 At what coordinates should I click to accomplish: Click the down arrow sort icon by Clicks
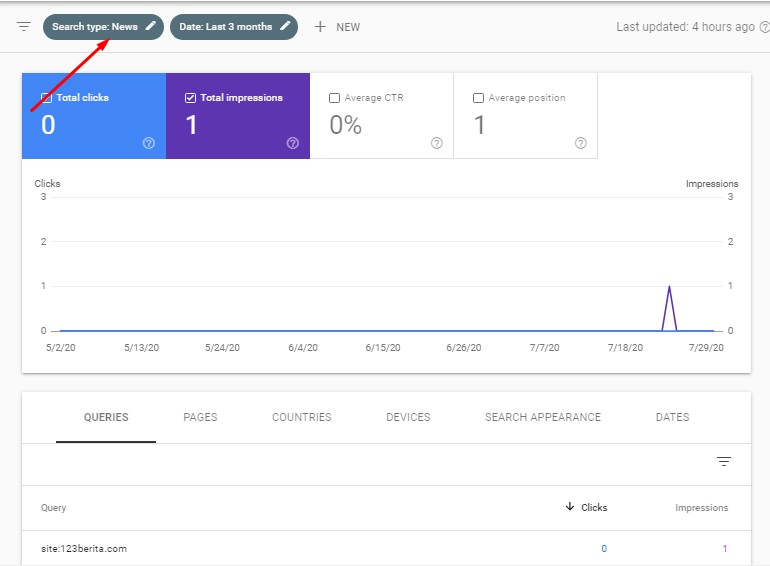coord(570,507)
